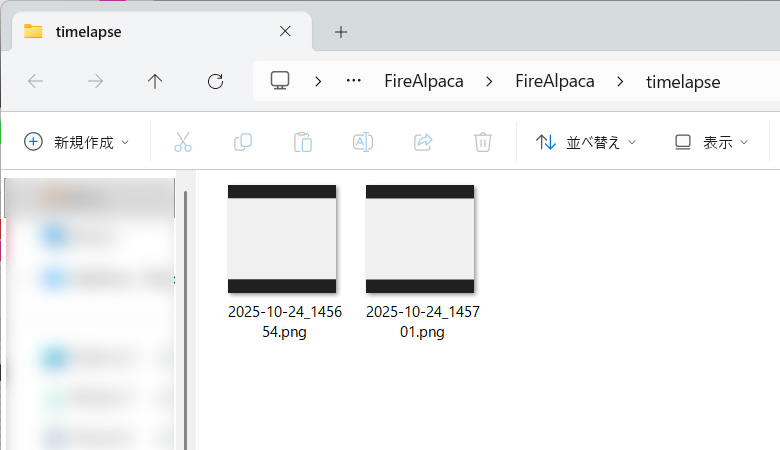Select 2025-10-24_145701.png thumbnail
The height and width of the screenshot is (450, 780).
(x=420, y=239)
